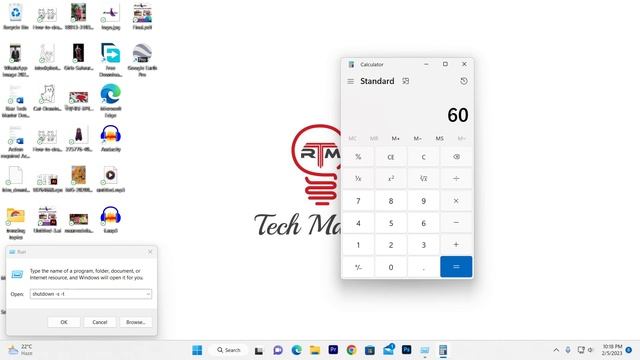Open the clock and date in taskbar
Screen dimensions: 640x360
(x=612, y=350)
